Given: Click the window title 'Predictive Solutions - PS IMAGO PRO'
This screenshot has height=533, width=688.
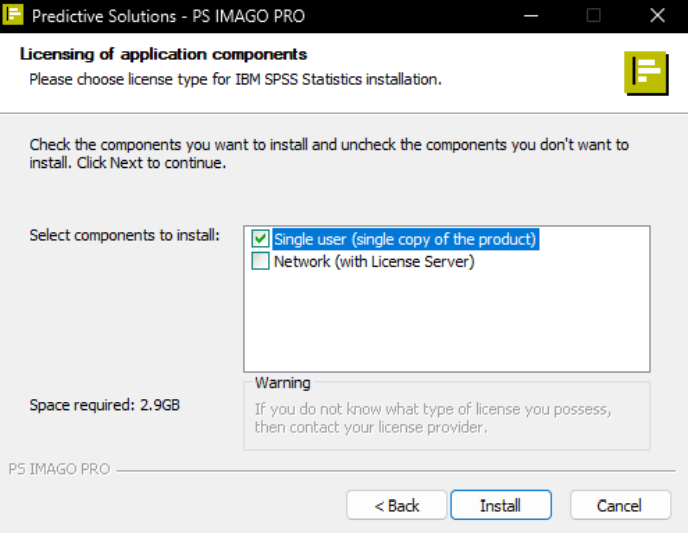Looking at the screenshot, I should point(168,16).
